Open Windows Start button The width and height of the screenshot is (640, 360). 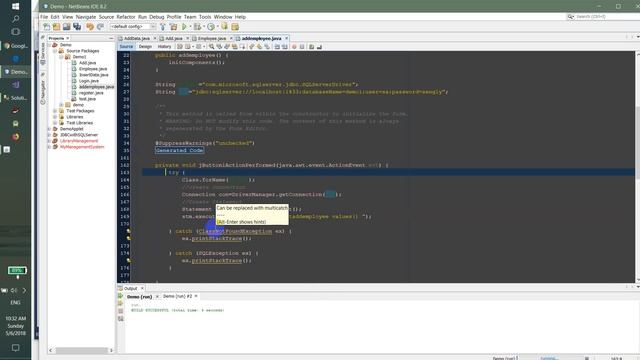pos(16,6)
